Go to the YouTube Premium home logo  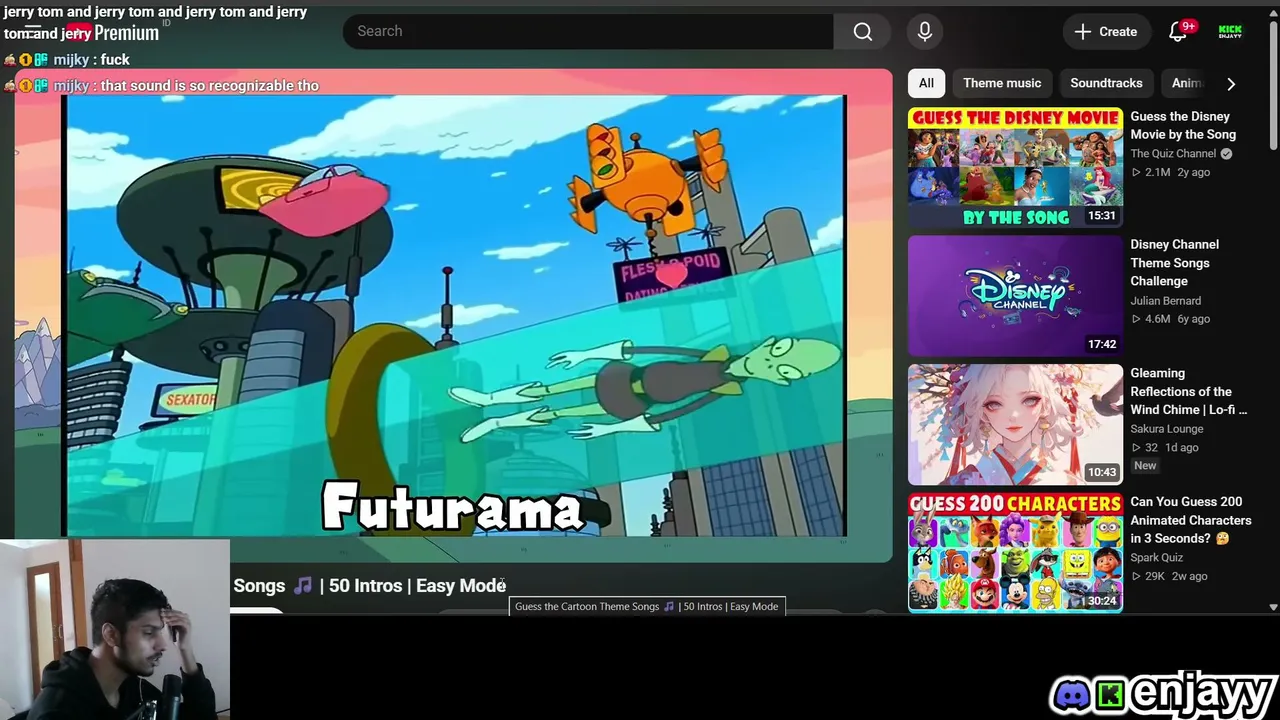(x=116, y=32)
